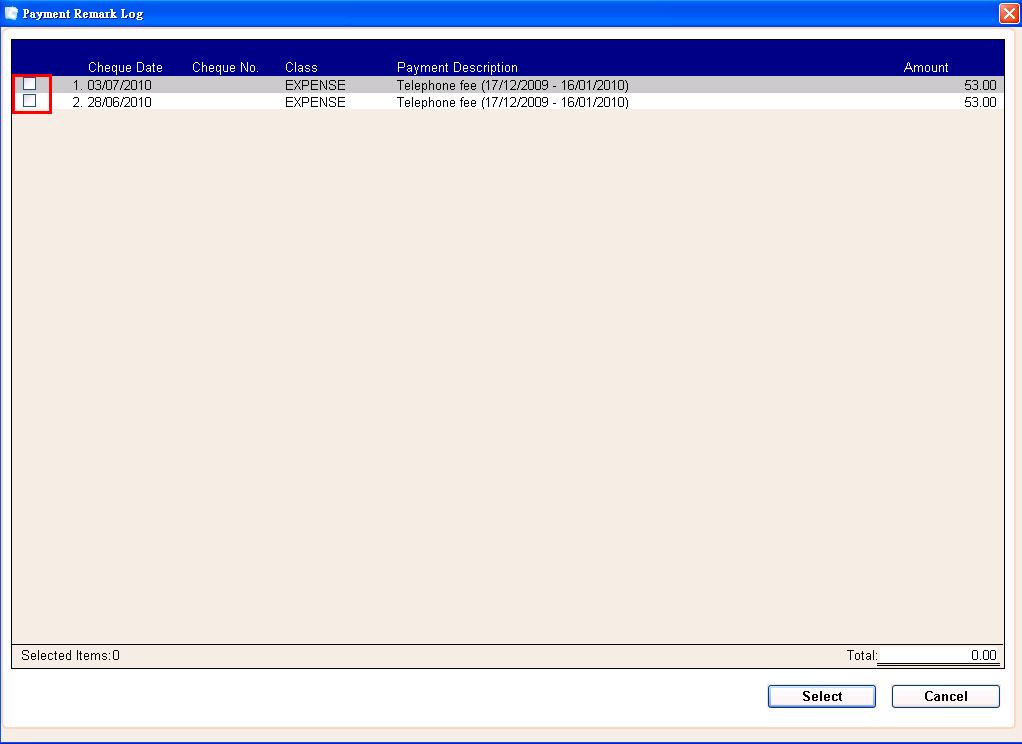The image size is (1022, 744).
Task: Click the Payment Description column header
Action: (x=457, y=67)
